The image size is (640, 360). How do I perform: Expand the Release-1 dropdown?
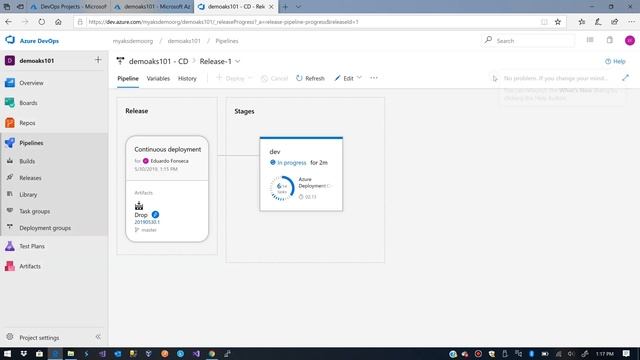[x=238, y=61]
